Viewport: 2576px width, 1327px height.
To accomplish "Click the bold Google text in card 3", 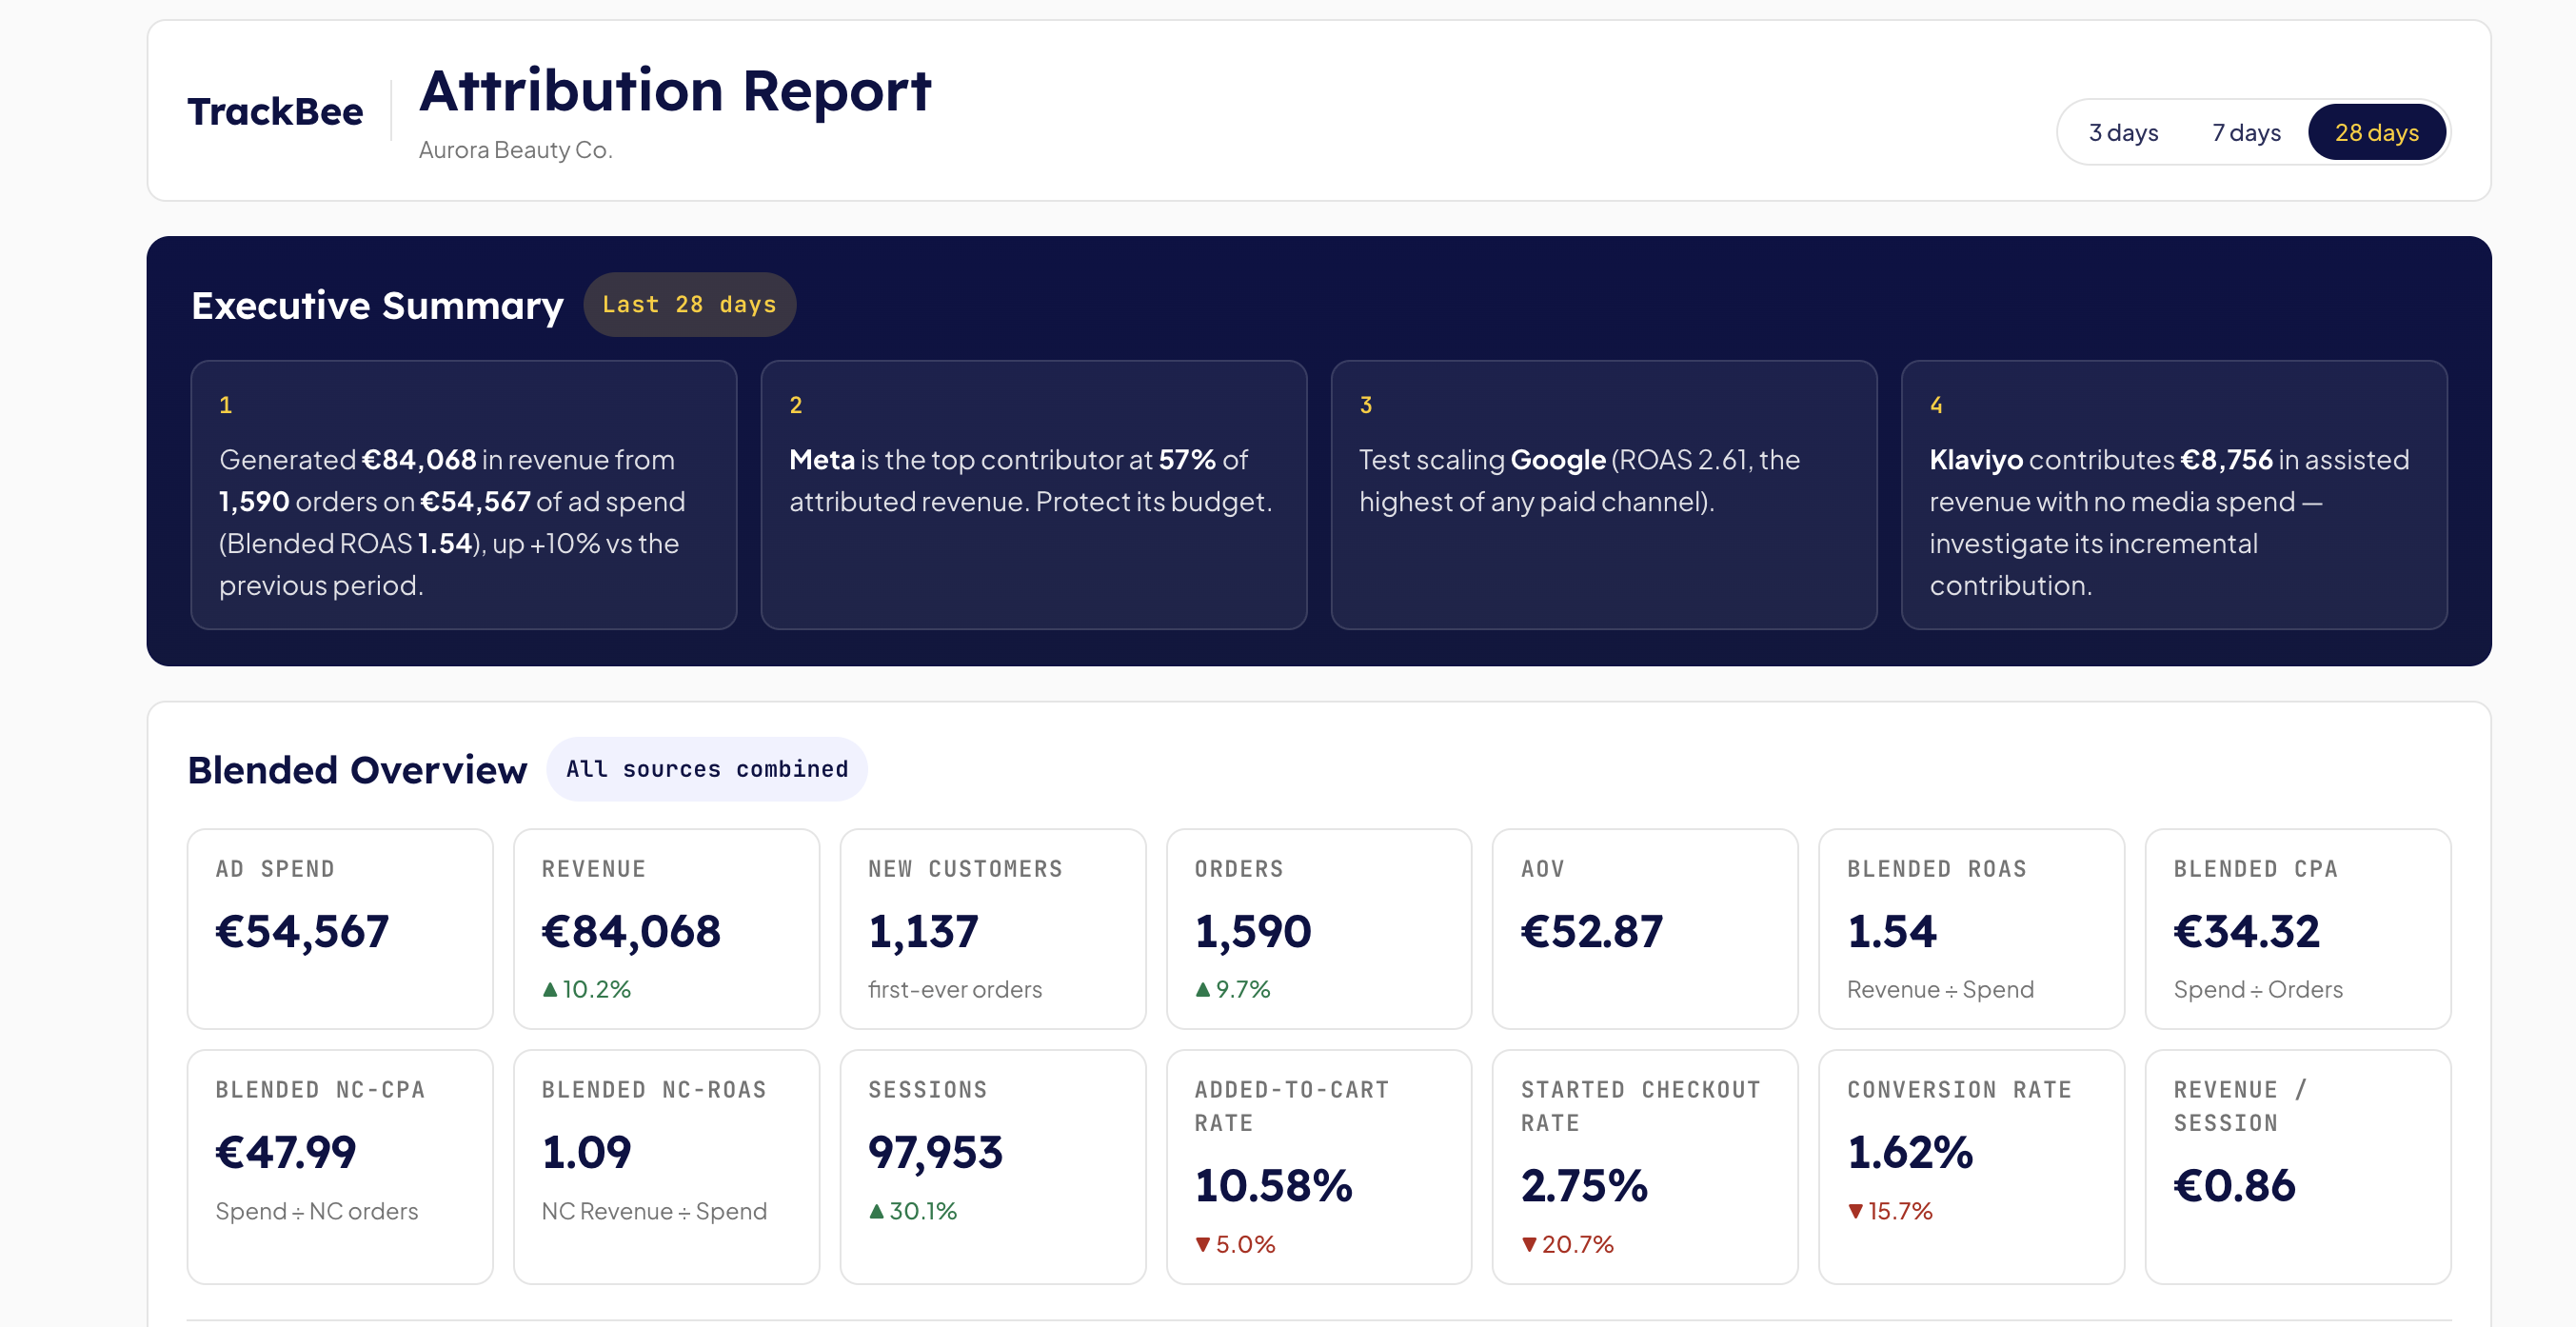I will [x=1558, y=459].
